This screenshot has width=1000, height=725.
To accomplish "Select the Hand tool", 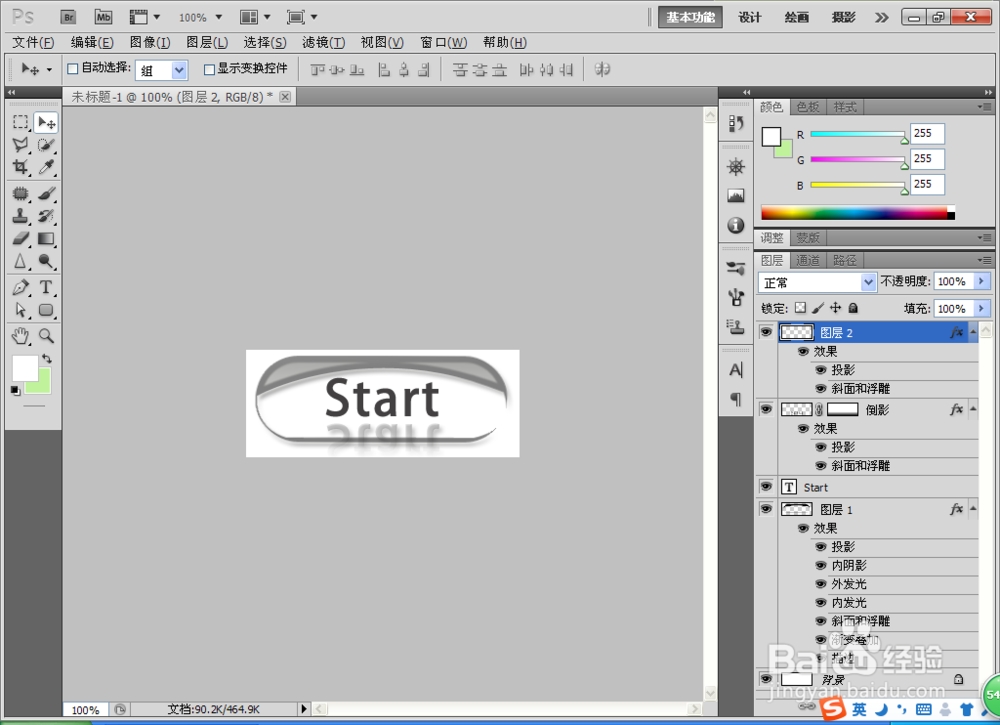I will 20,335.
